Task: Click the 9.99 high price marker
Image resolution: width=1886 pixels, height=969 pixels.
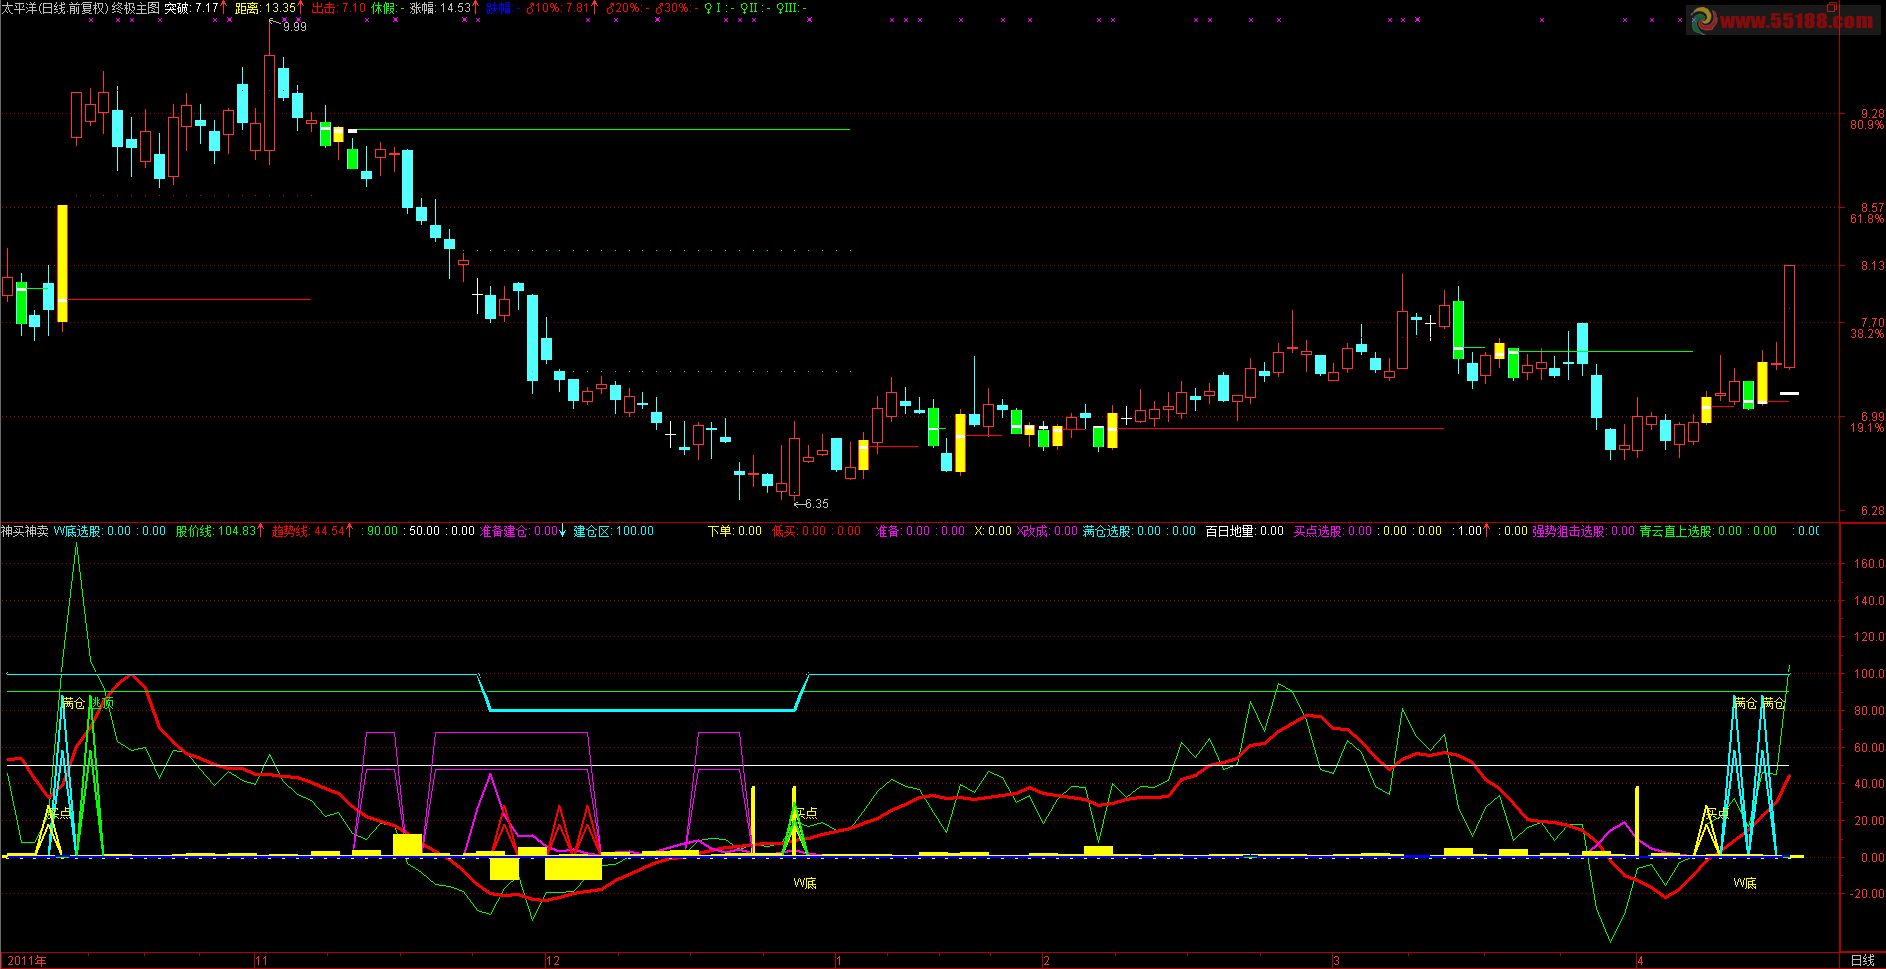Action: pyautogui.click(x=294, y=27)
